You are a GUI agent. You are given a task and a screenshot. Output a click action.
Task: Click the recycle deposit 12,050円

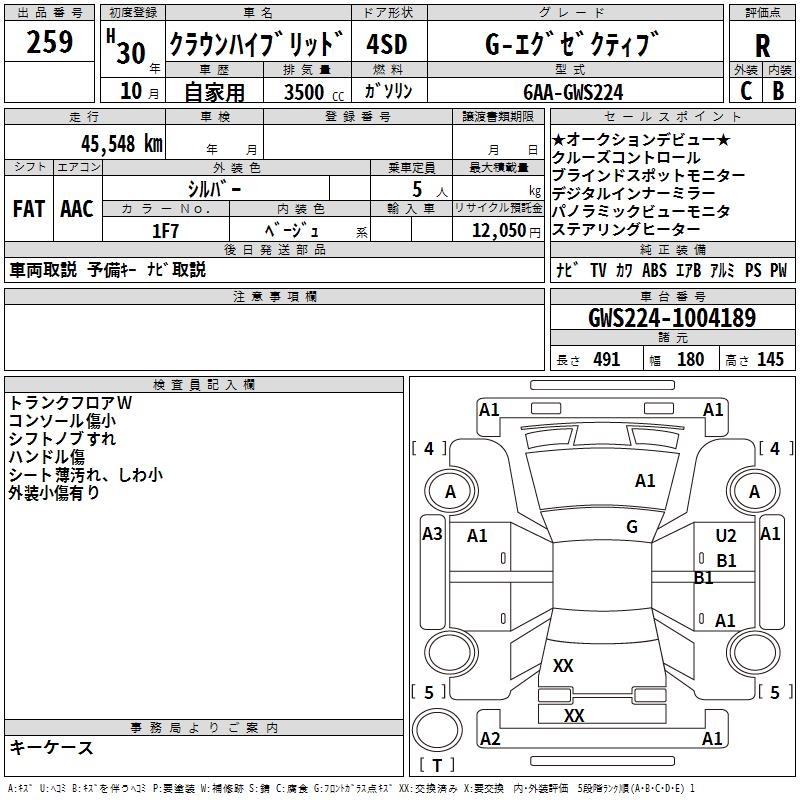tap(506, 231)
